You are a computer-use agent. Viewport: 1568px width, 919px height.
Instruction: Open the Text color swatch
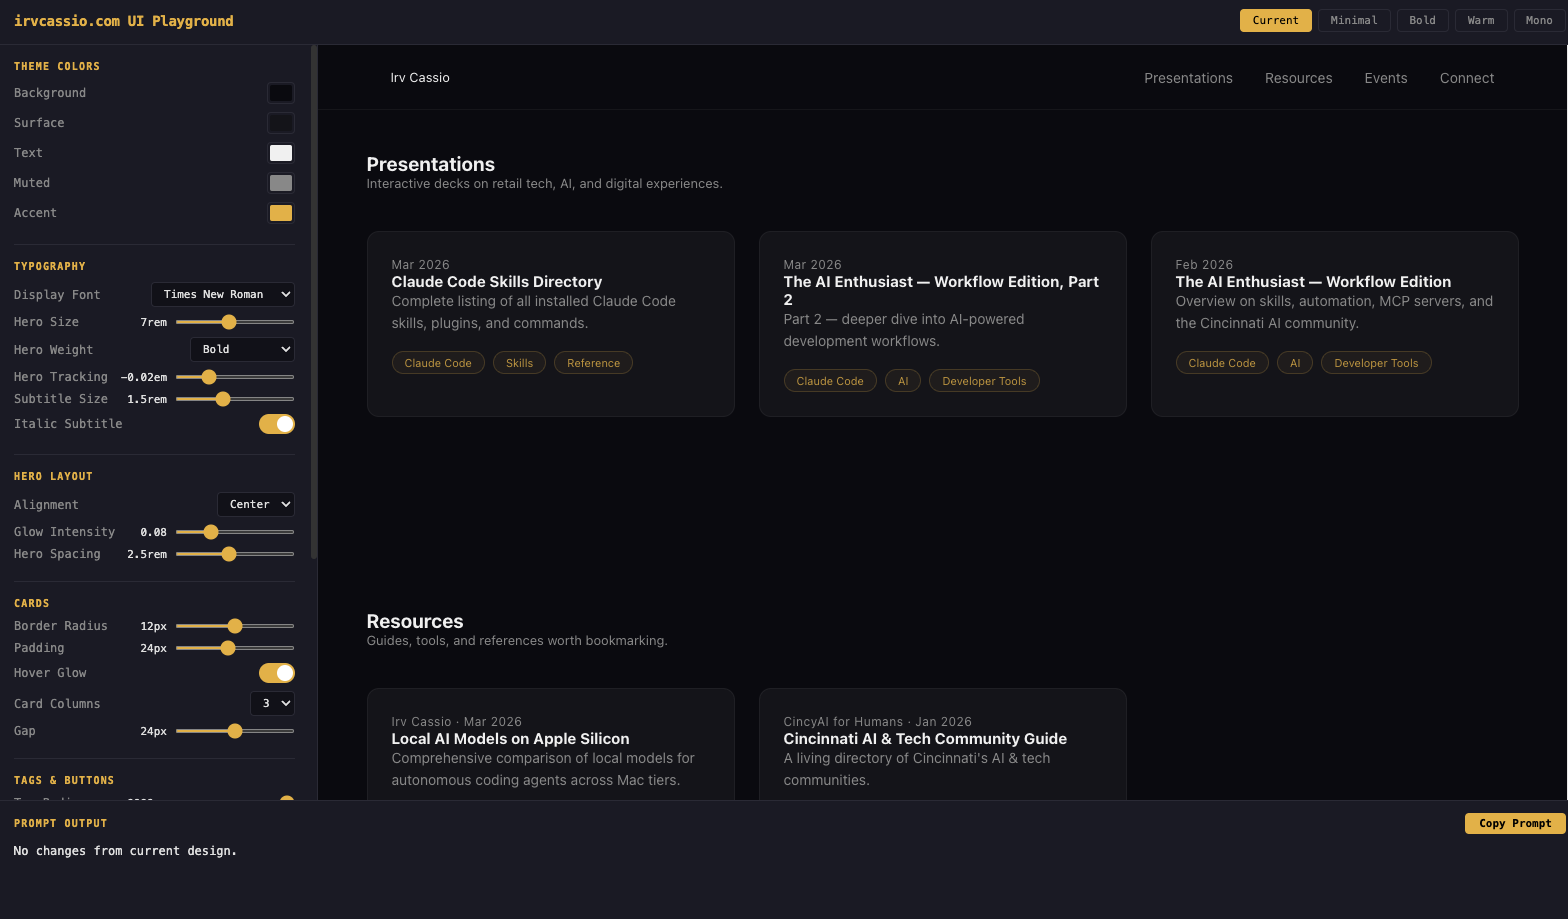point(281,153)
